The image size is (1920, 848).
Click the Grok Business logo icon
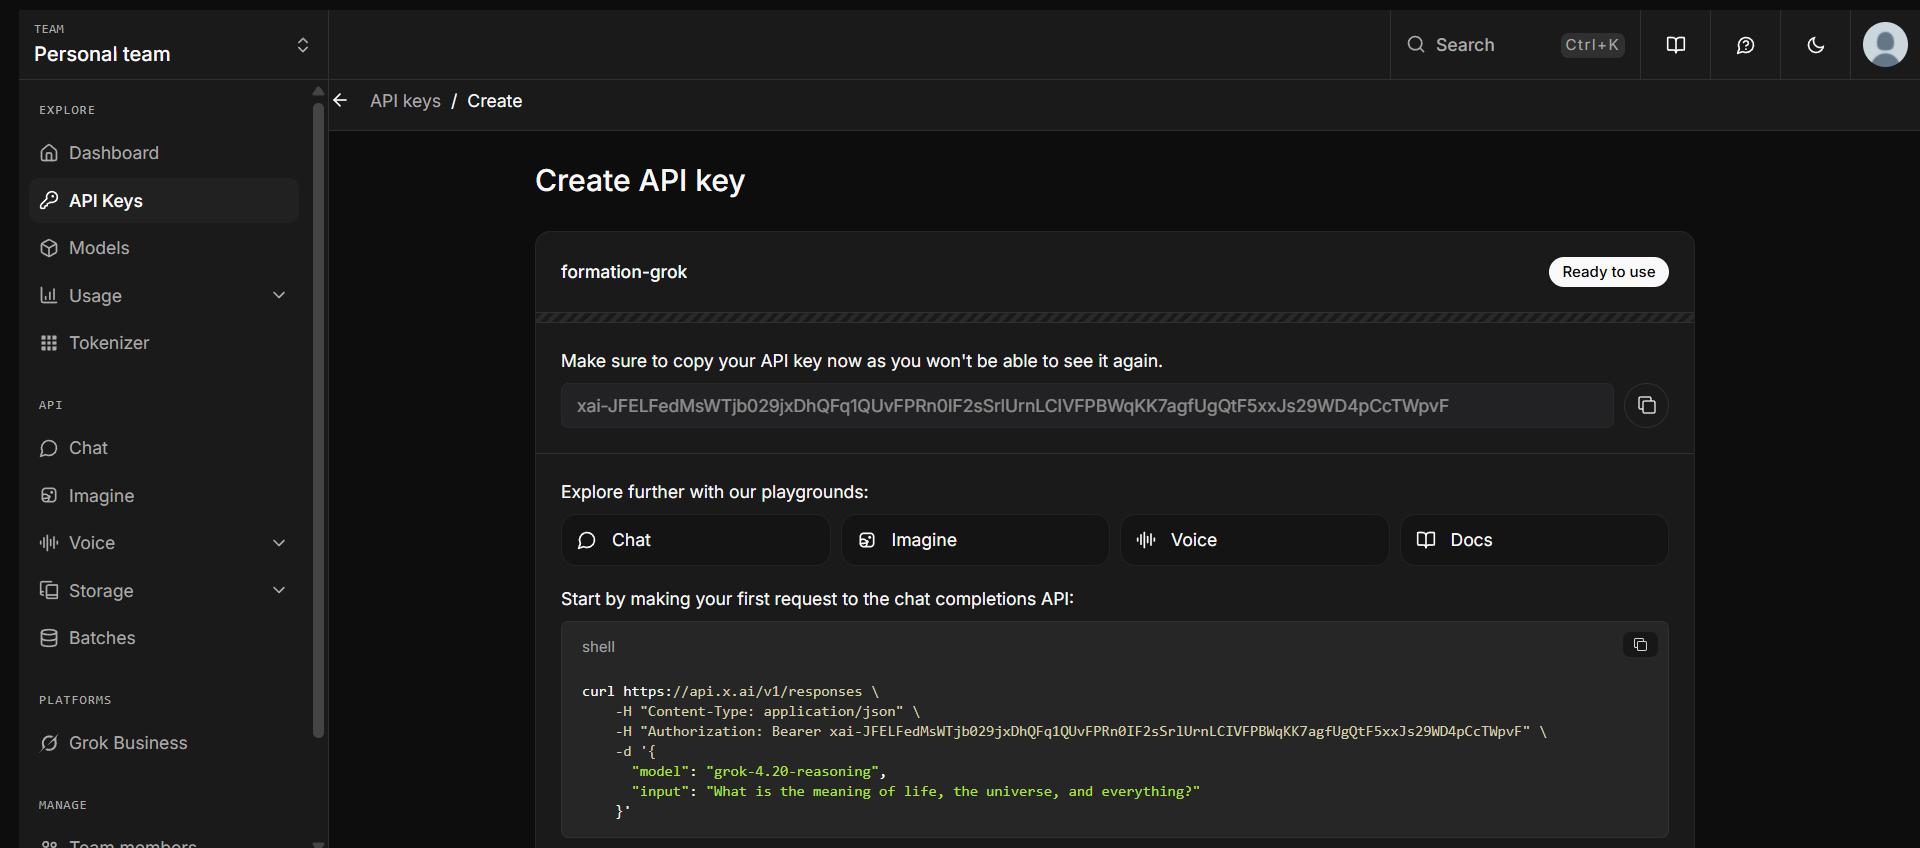point(49,743)
